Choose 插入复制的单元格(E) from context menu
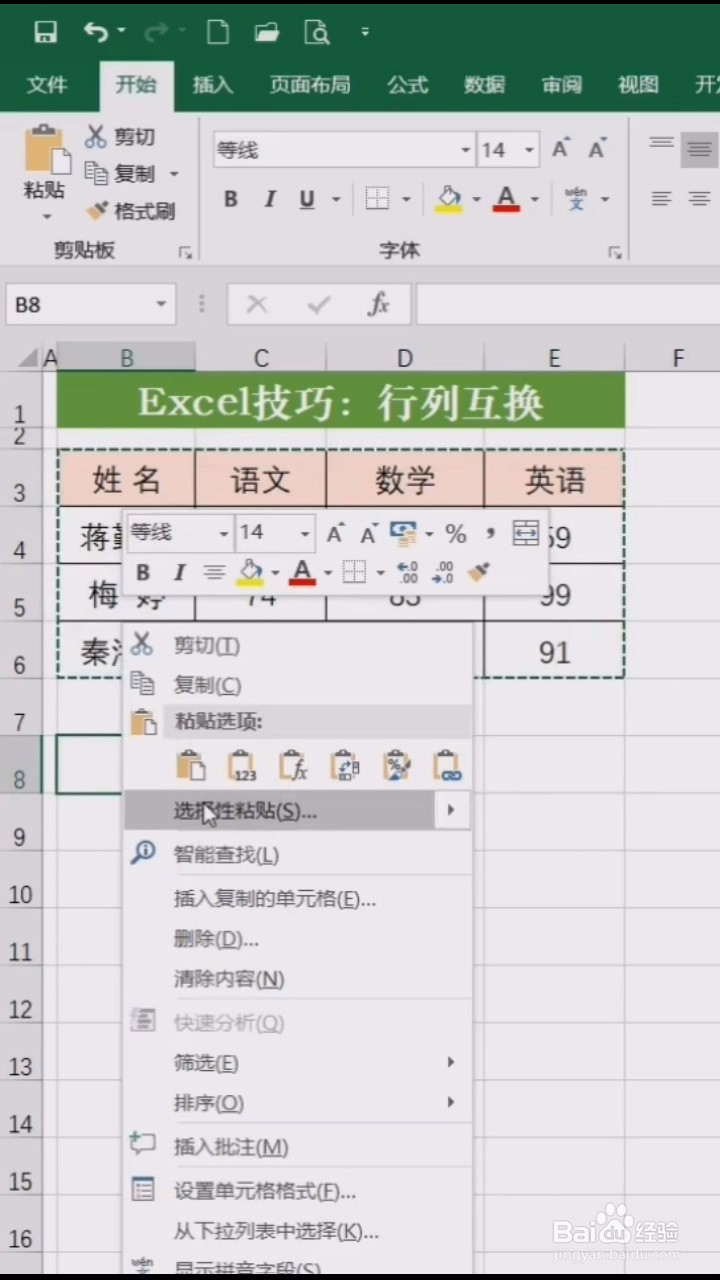Screen dimensions: 720x1280 pyautogui.click(x=297, y=899)
